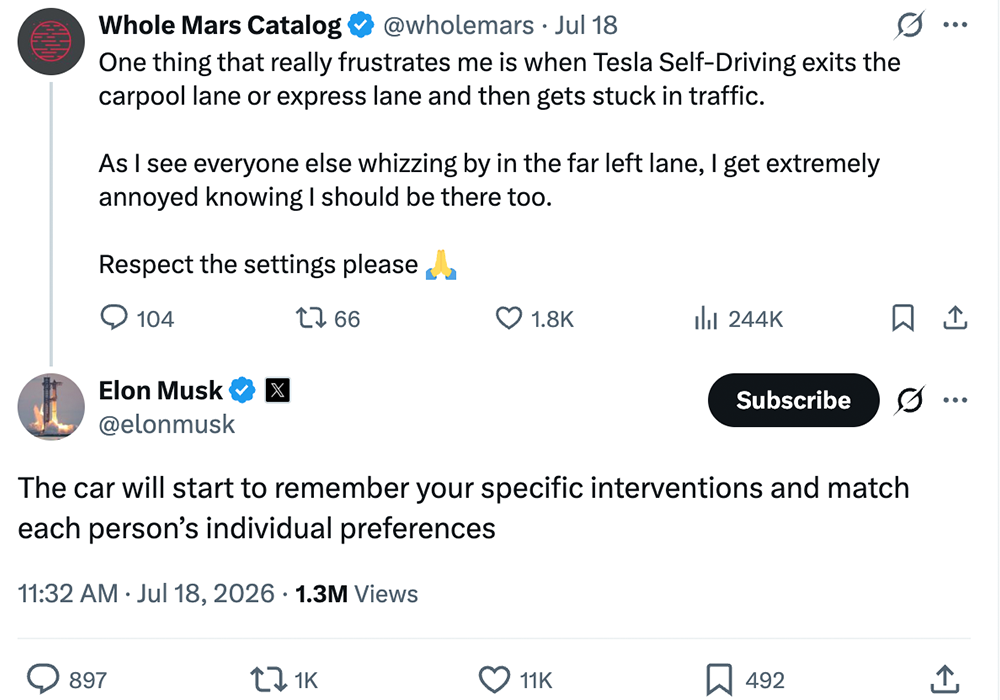Image resolution: width=1000 pixels, height=700 pixels.
Task: Click the X affiliation badge next to Elon Musk
Action: [x=277, y=390]
